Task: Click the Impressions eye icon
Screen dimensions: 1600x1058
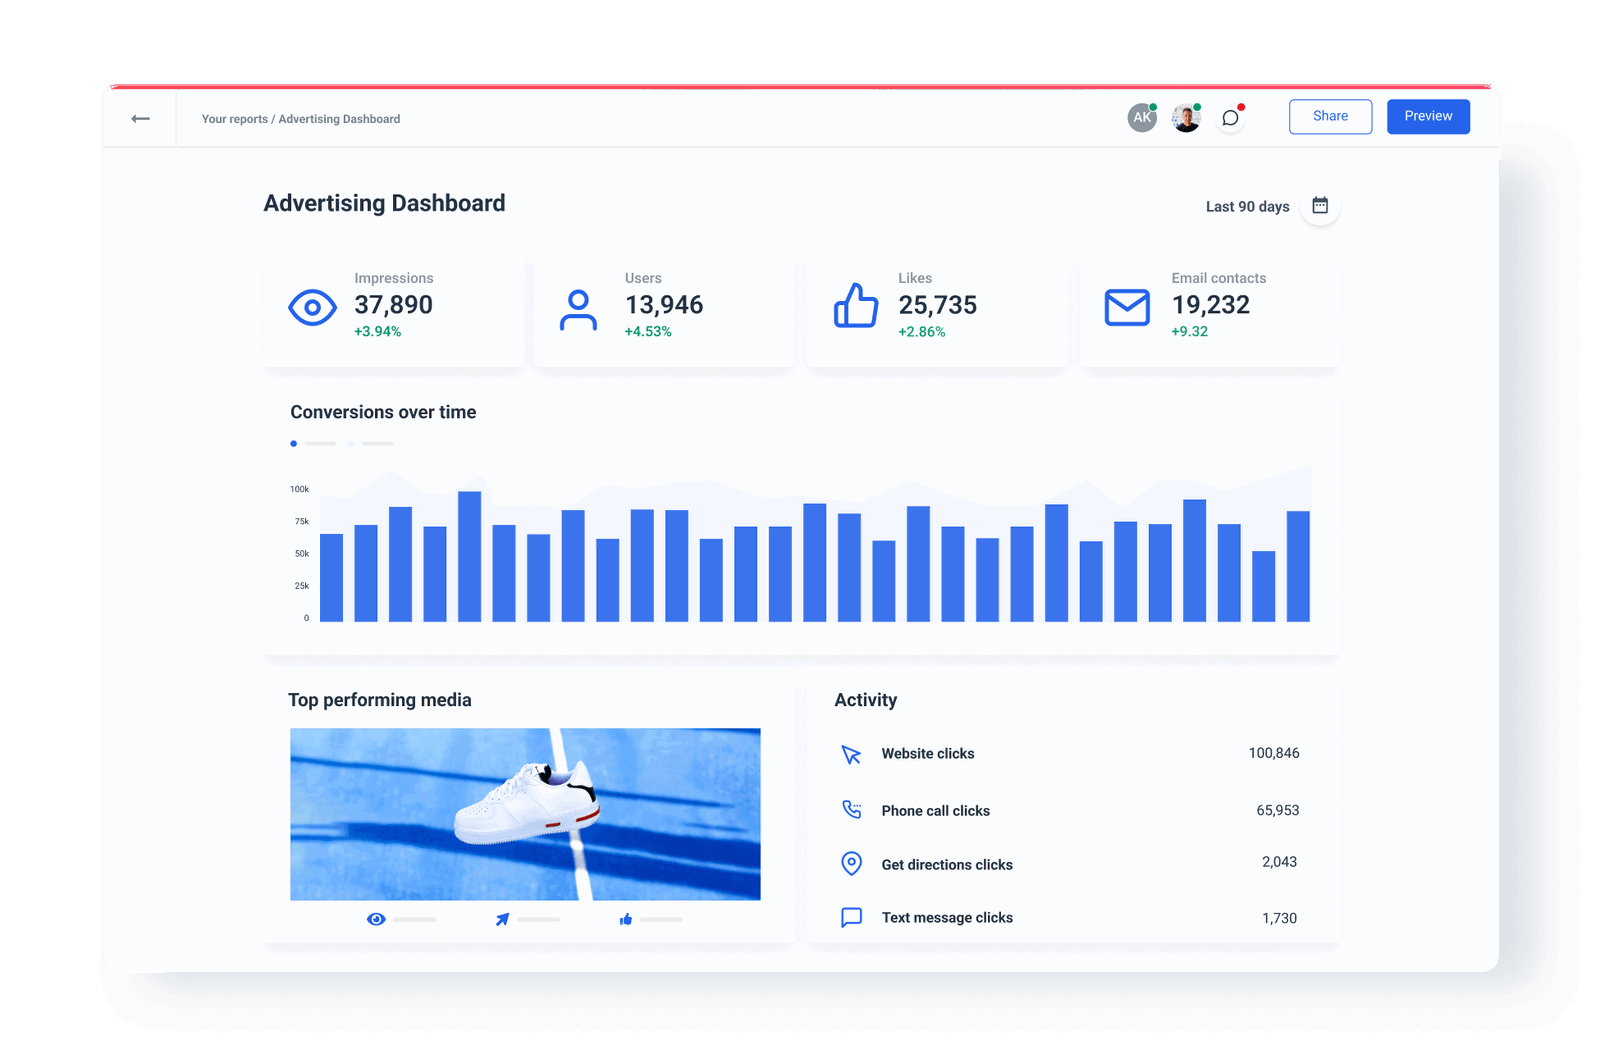Action: coord(312,307)
